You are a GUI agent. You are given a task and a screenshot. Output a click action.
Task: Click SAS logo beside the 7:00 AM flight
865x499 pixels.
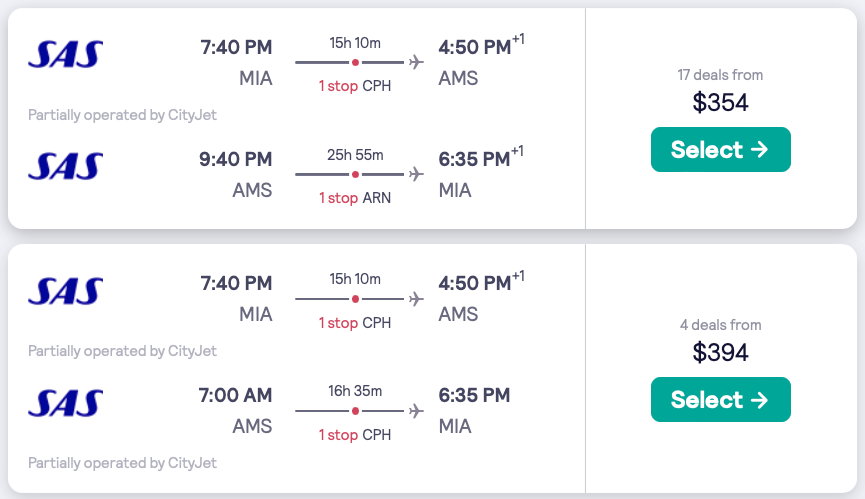(x=66, y=402)
